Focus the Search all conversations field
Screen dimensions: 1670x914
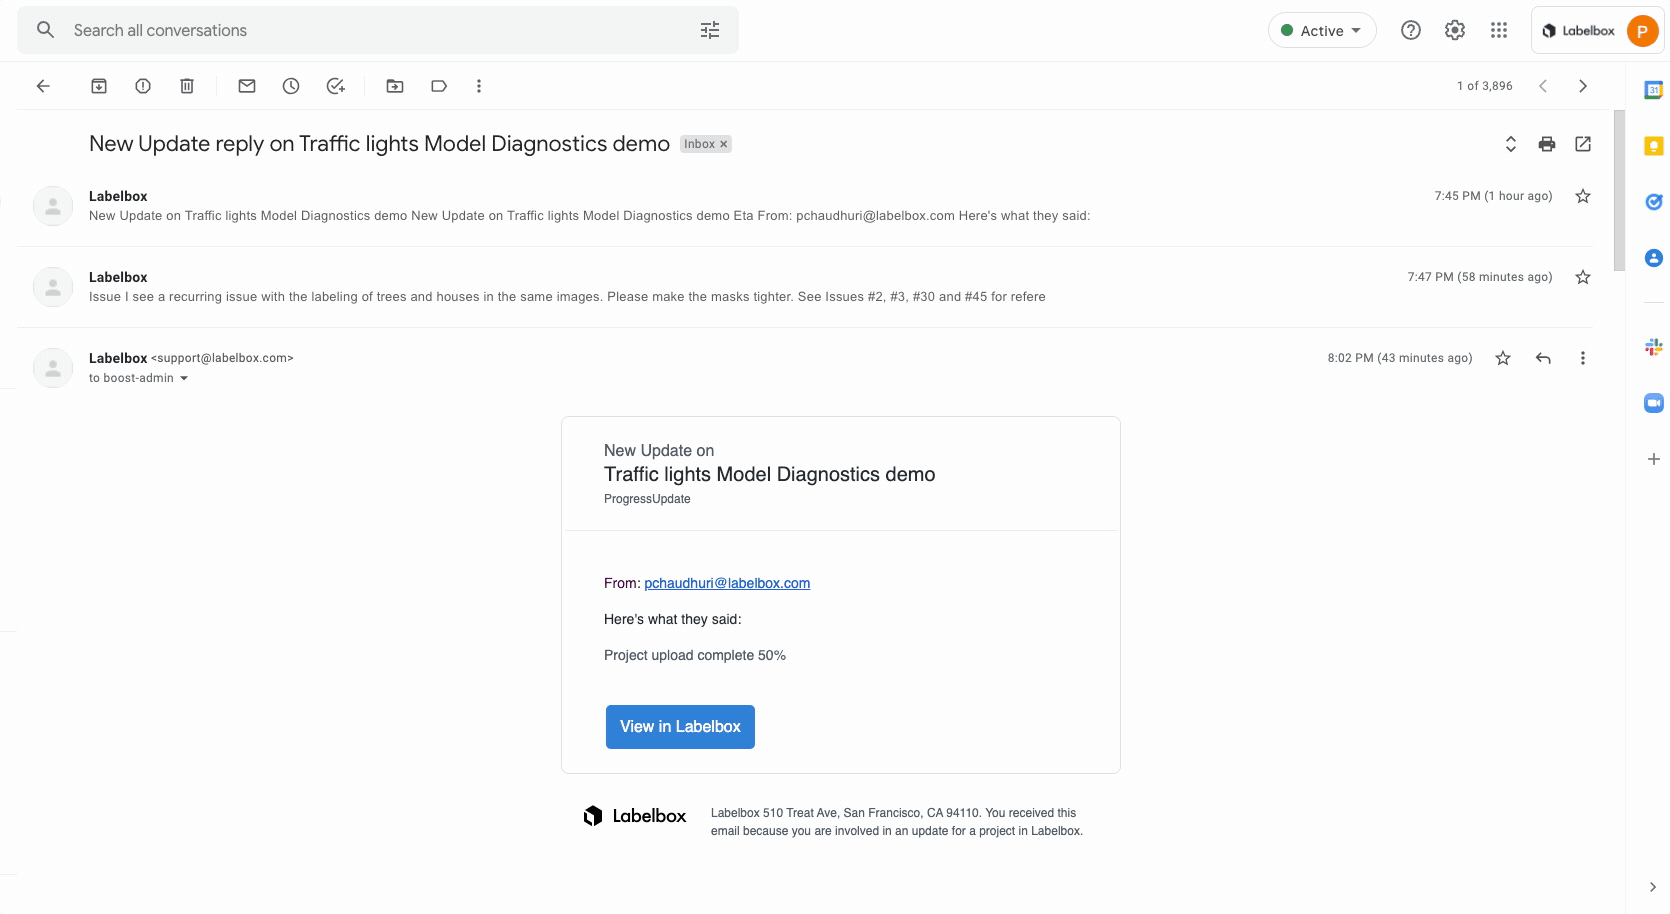(x=378, y=30)
